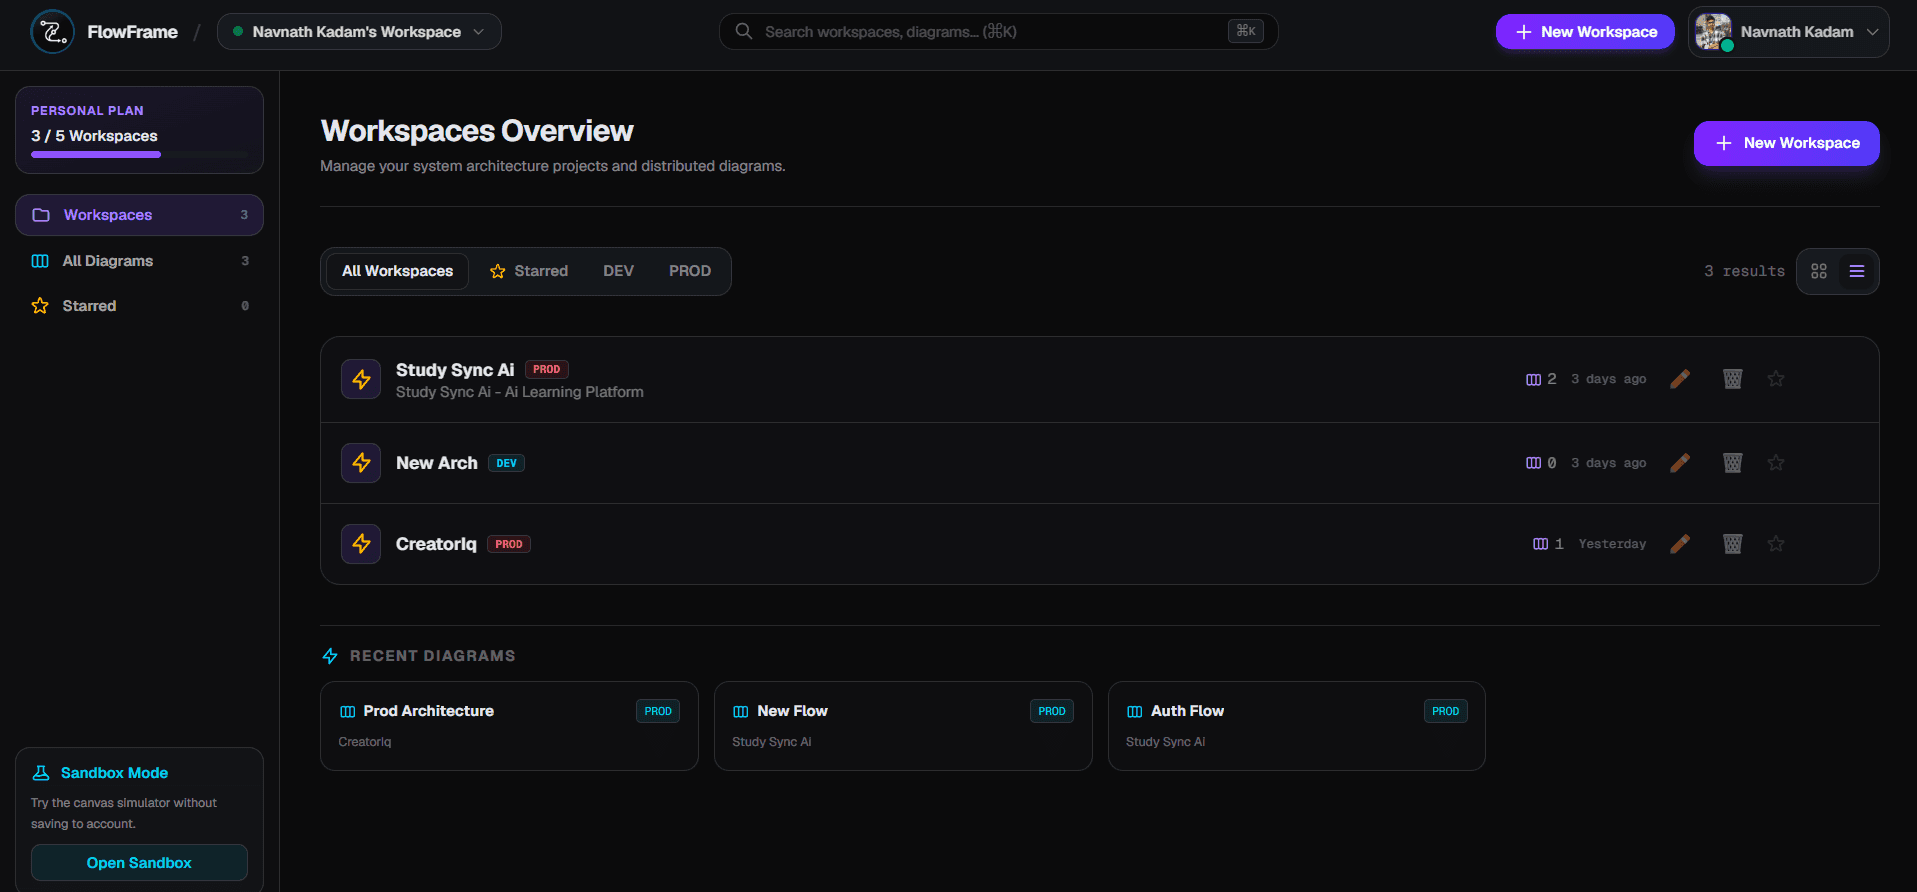Click the Sandbox Mode flask icon

[x=41, y=773]
